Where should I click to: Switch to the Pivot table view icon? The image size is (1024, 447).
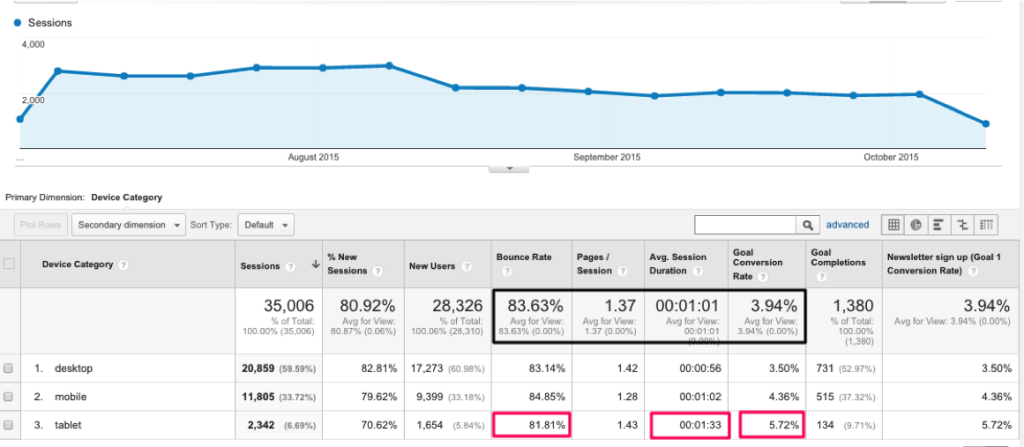coord(985,225)
